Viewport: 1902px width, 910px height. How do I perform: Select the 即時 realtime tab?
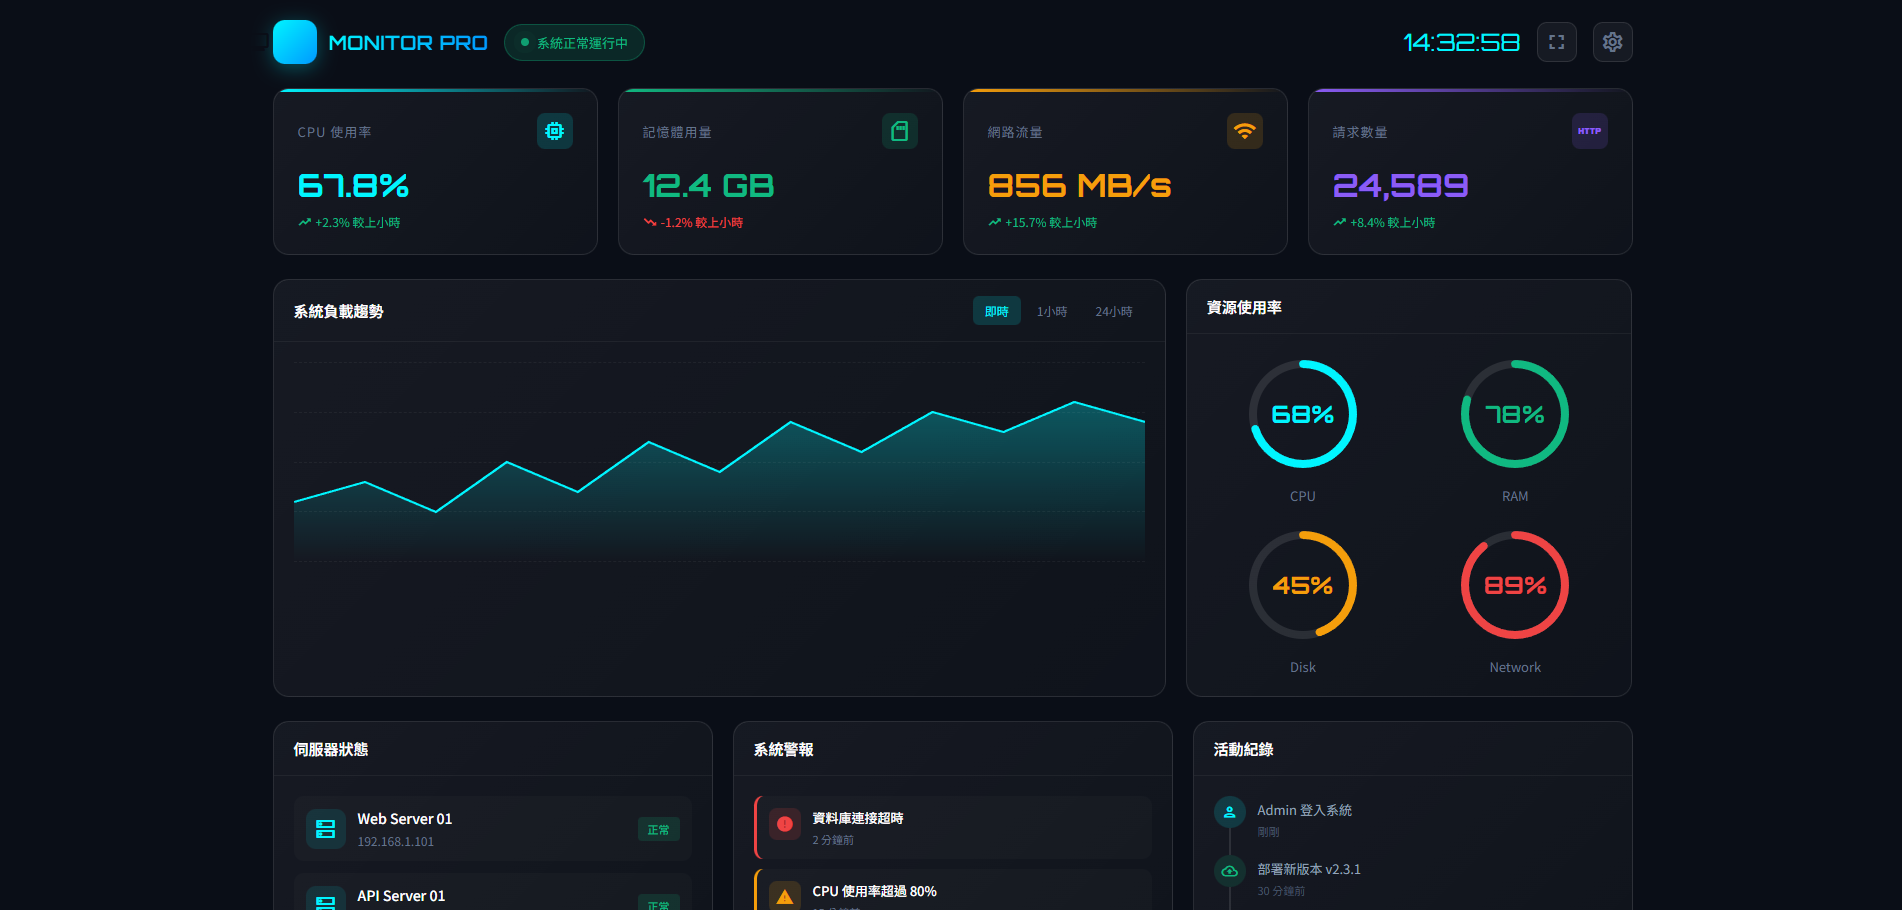996,311
